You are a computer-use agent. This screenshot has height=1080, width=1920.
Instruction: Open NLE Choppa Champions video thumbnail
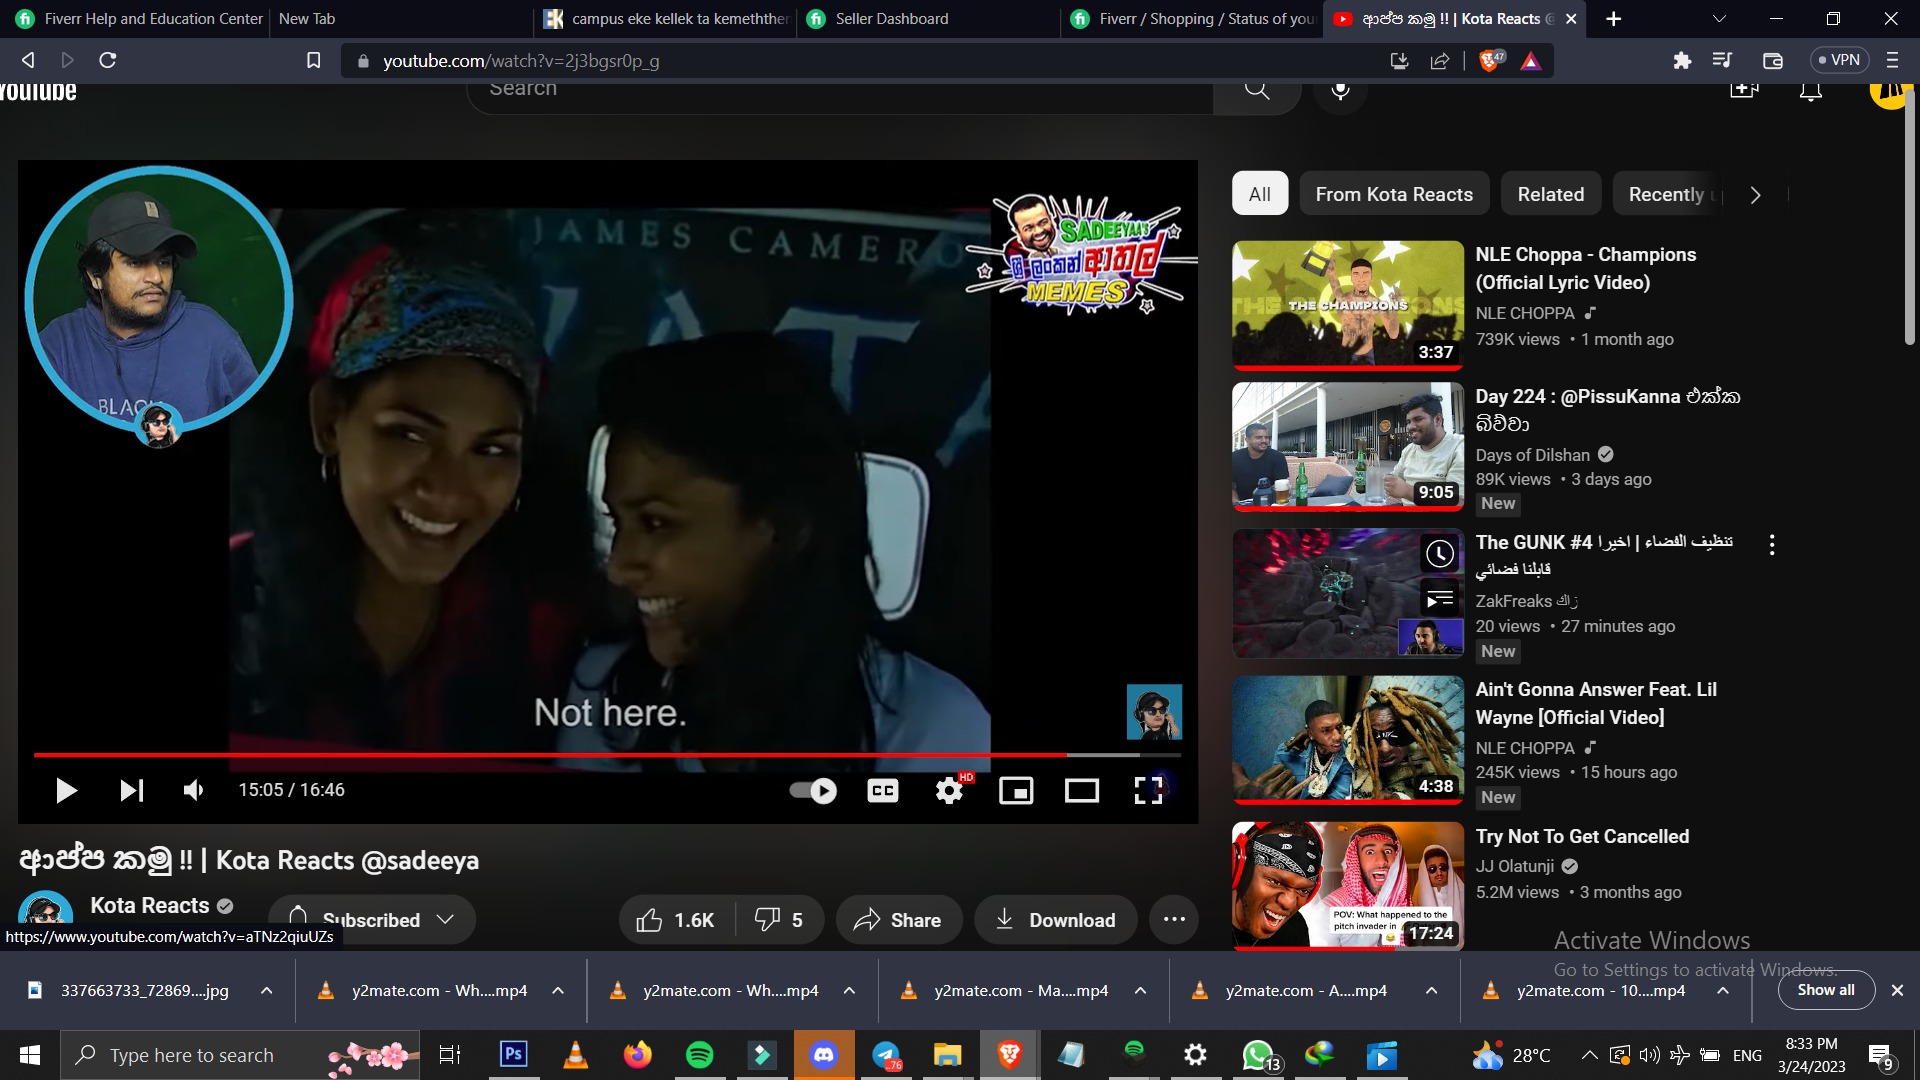coord(1348,305)
